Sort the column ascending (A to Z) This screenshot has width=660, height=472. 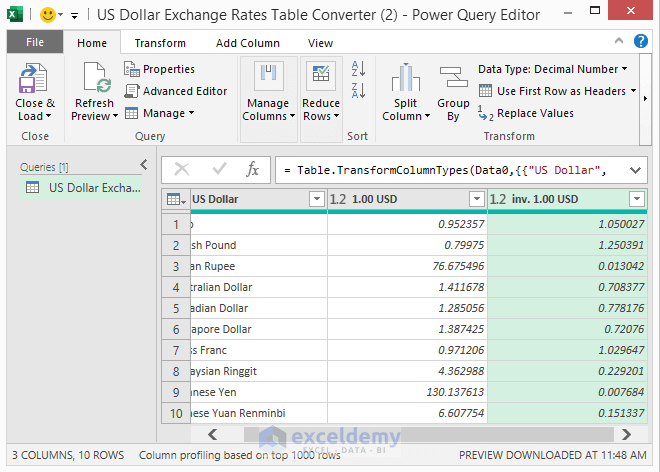coord(358,69)
